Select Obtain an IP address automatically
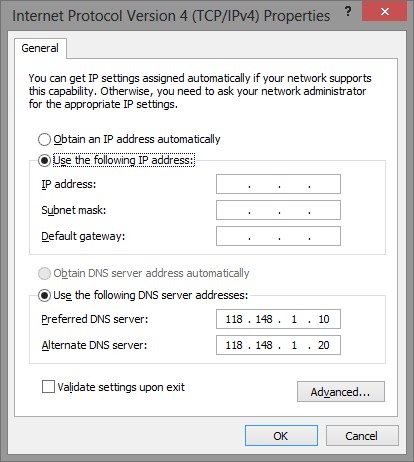This screenshot has height=462, width=414. (44, 139)
